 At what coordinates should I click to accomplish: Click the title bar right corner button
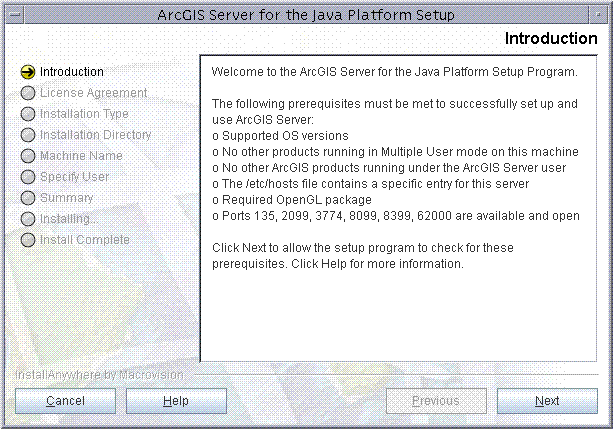click(x=598, y=15)
